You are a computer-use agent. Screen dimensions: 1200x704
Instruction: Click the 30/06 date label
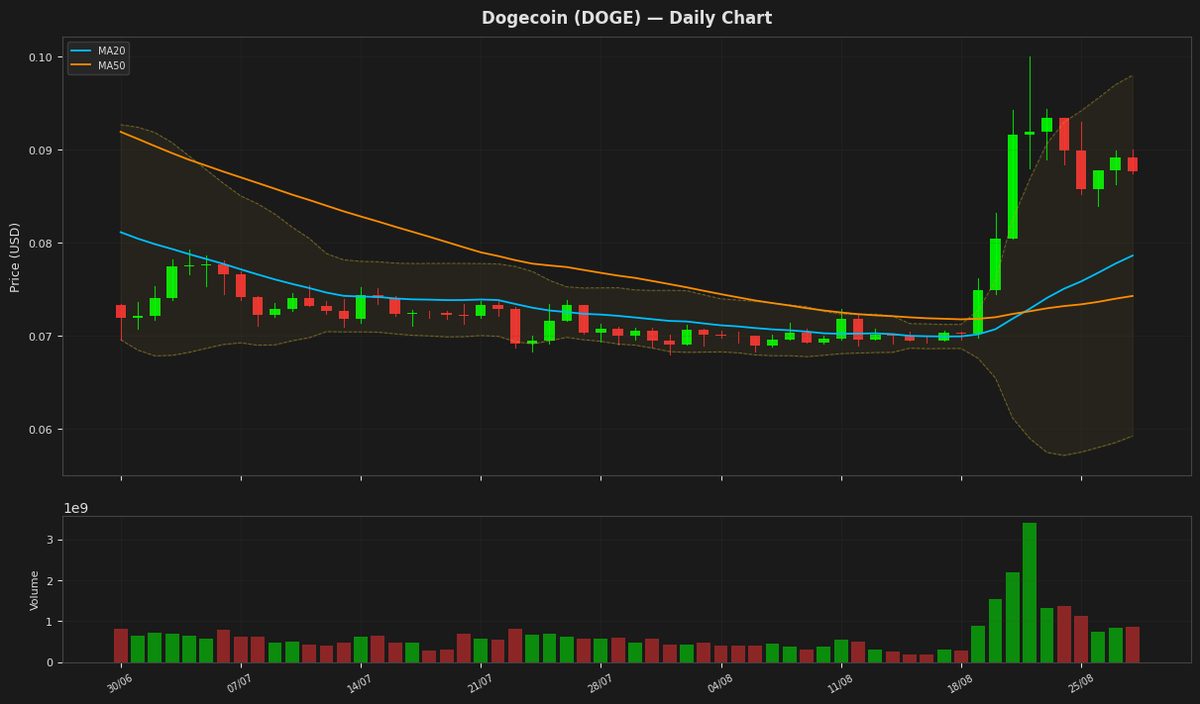point(119,682)
